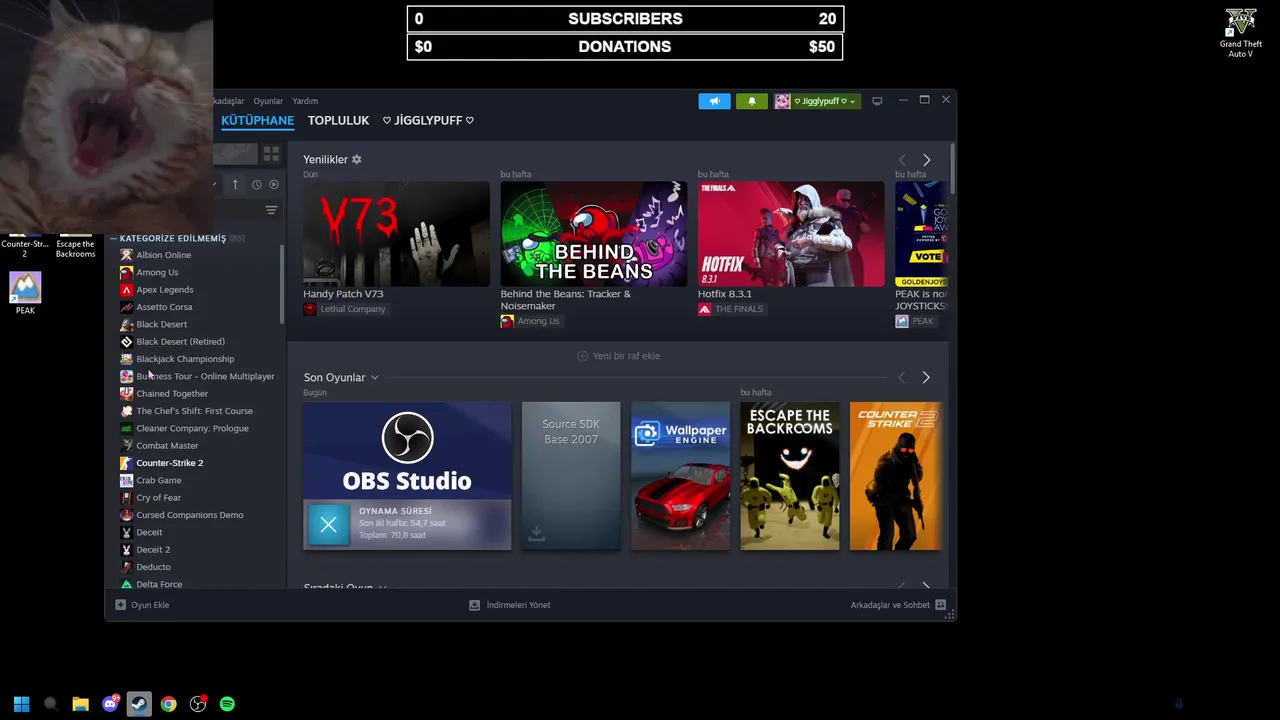Open the Yardım menu

coord(305,101)
